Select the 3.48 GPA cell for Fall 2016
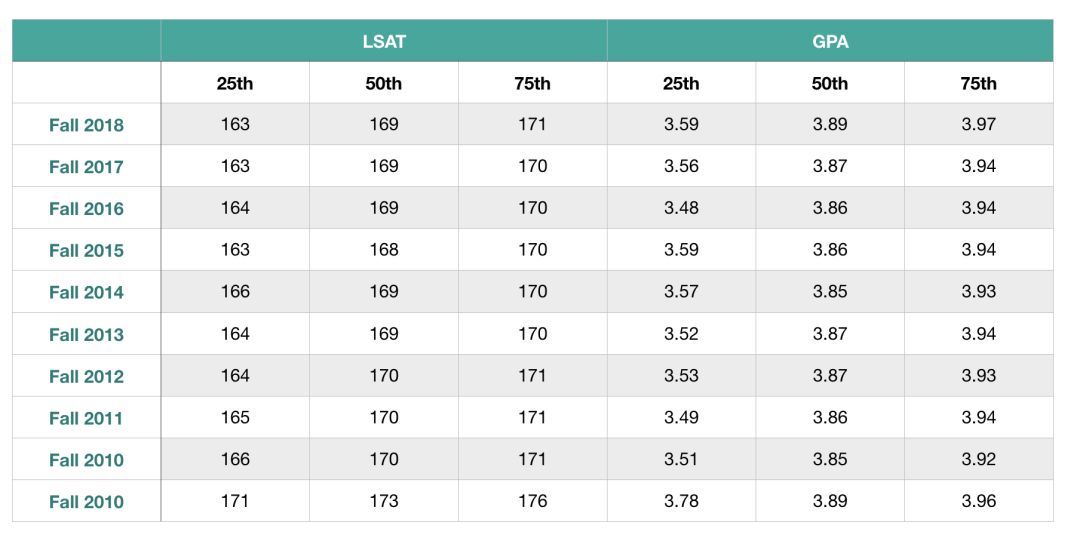This screenshot has width=1080, height=541. [681, 208]
